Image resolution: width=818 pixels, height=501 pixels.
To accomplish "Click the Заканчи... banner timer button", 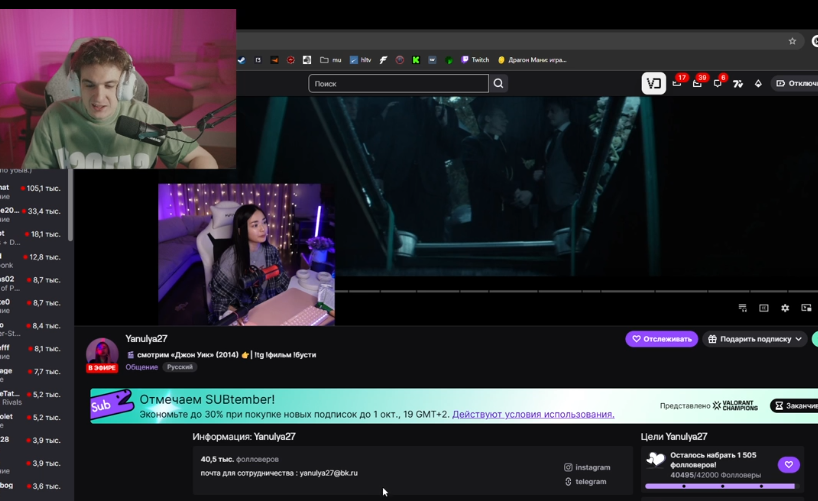I will (x=794, y=405).
